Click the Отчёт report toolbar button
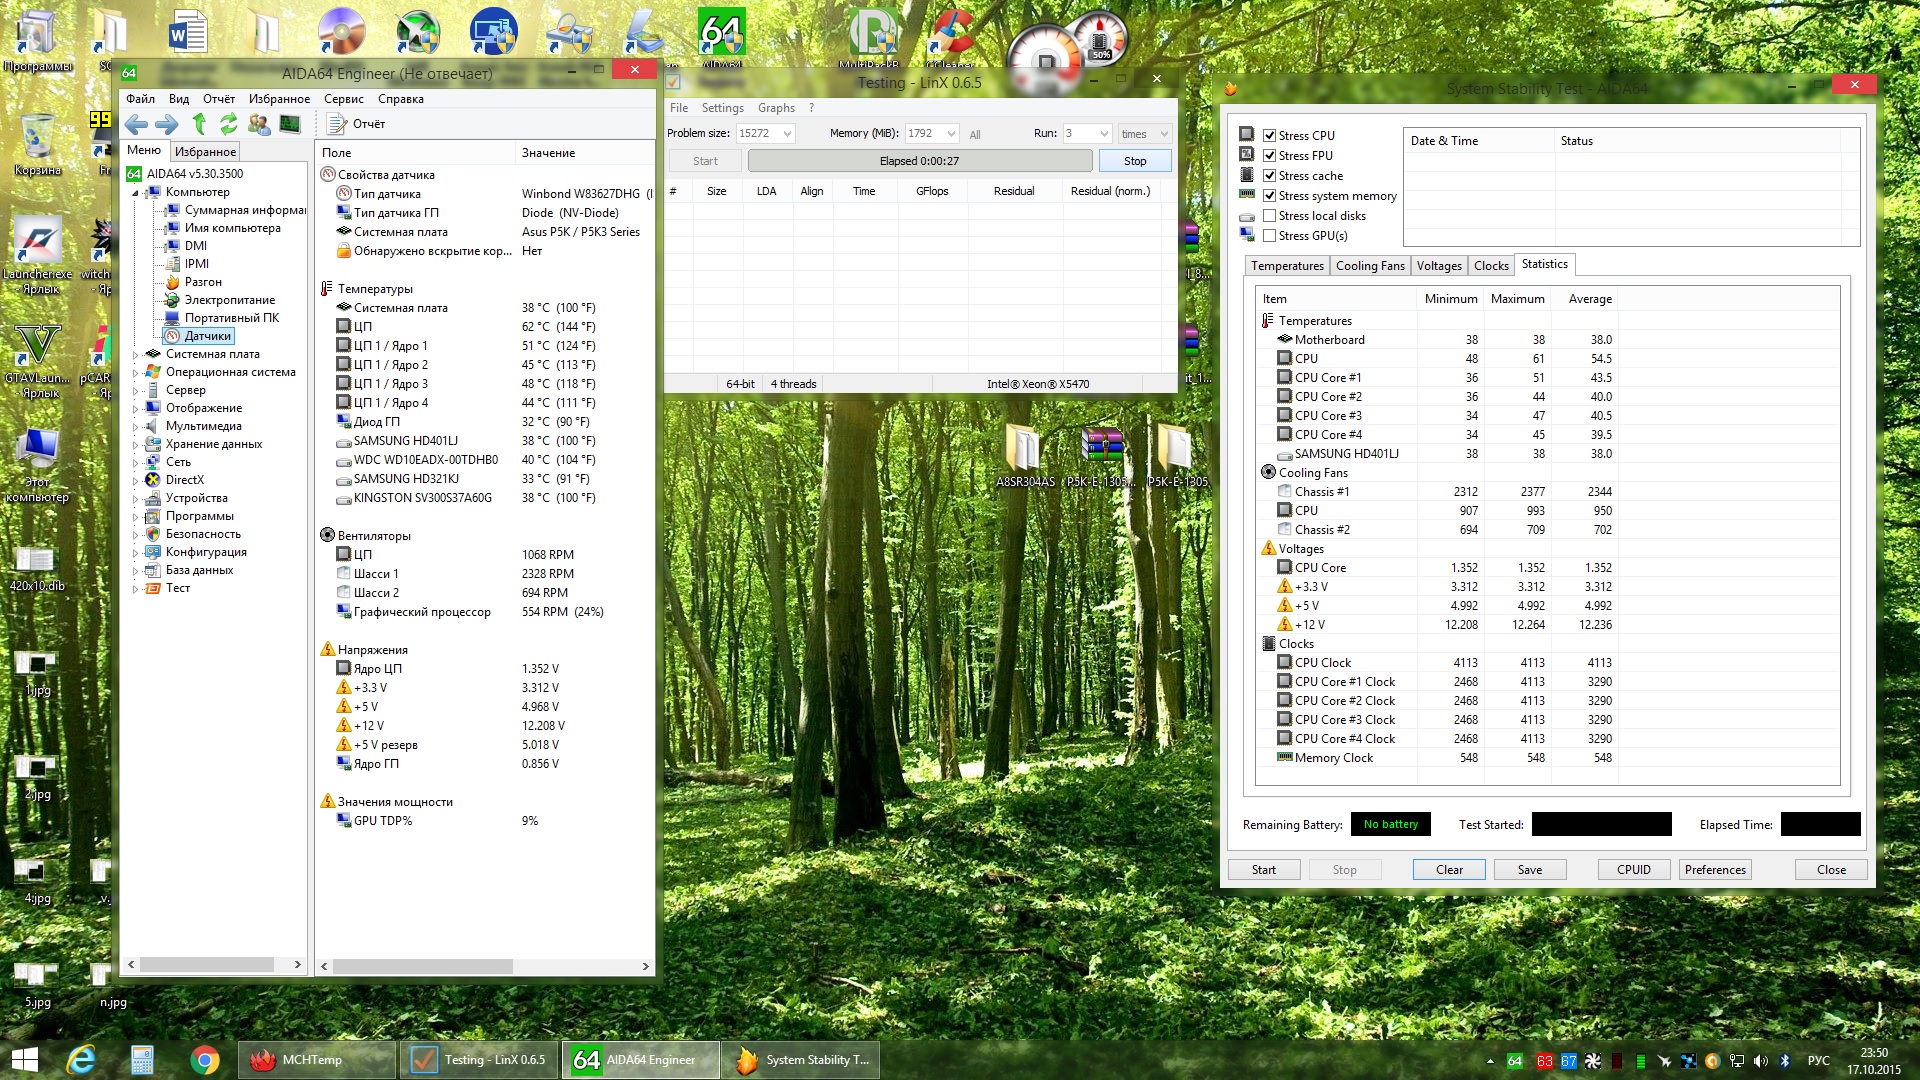 pyautogui.click(x=357, y=124)
